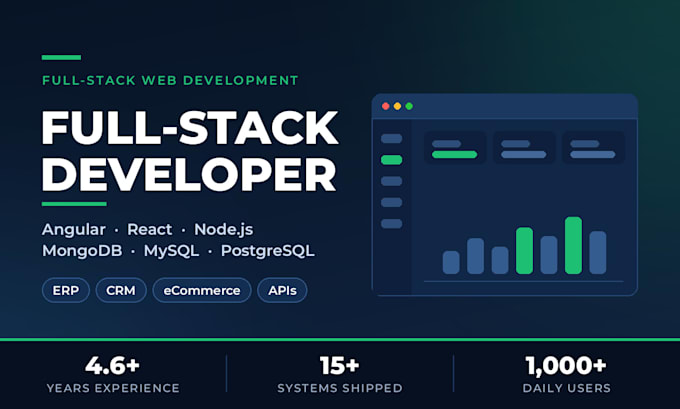
Task: Click the green maximize dot in mock window
Action: (x=409, y=106)
